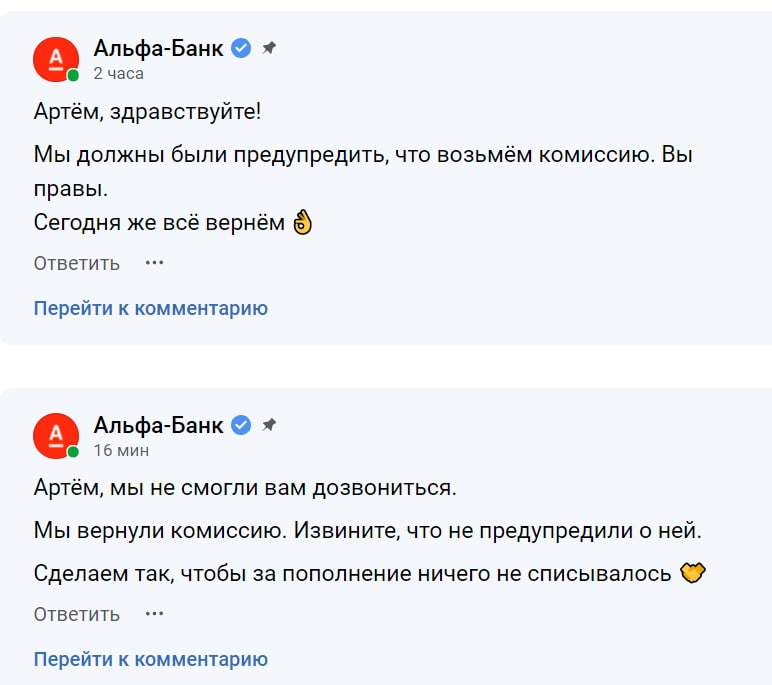772x685 pixels.
Task: Open Альфа-Банк name link in second comment
Action: [159, 425]
